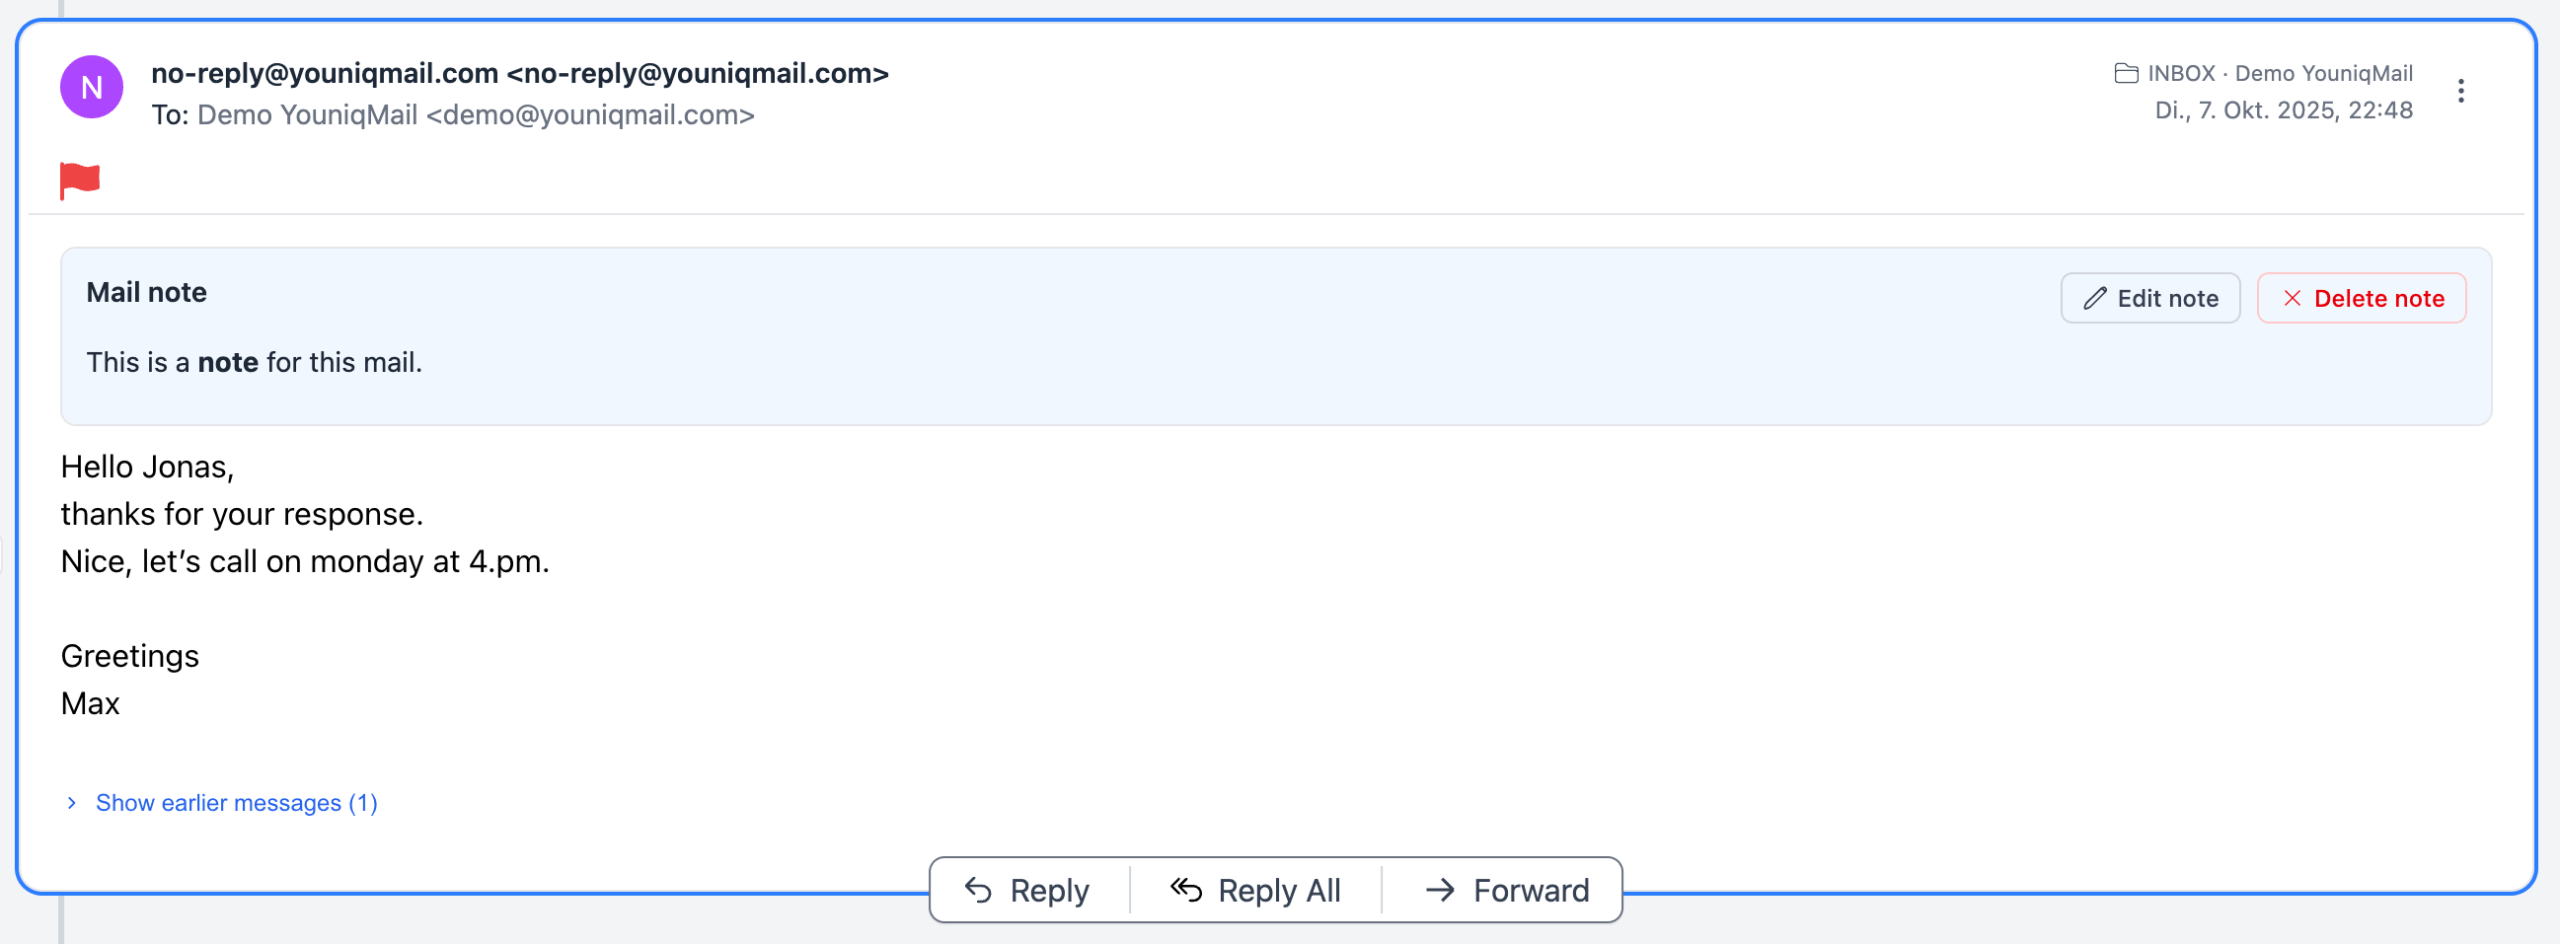Choose the Reply All text label
Image resolution: width=2560 pixels, height=944 pixels.
click(x=1279, y=890)
